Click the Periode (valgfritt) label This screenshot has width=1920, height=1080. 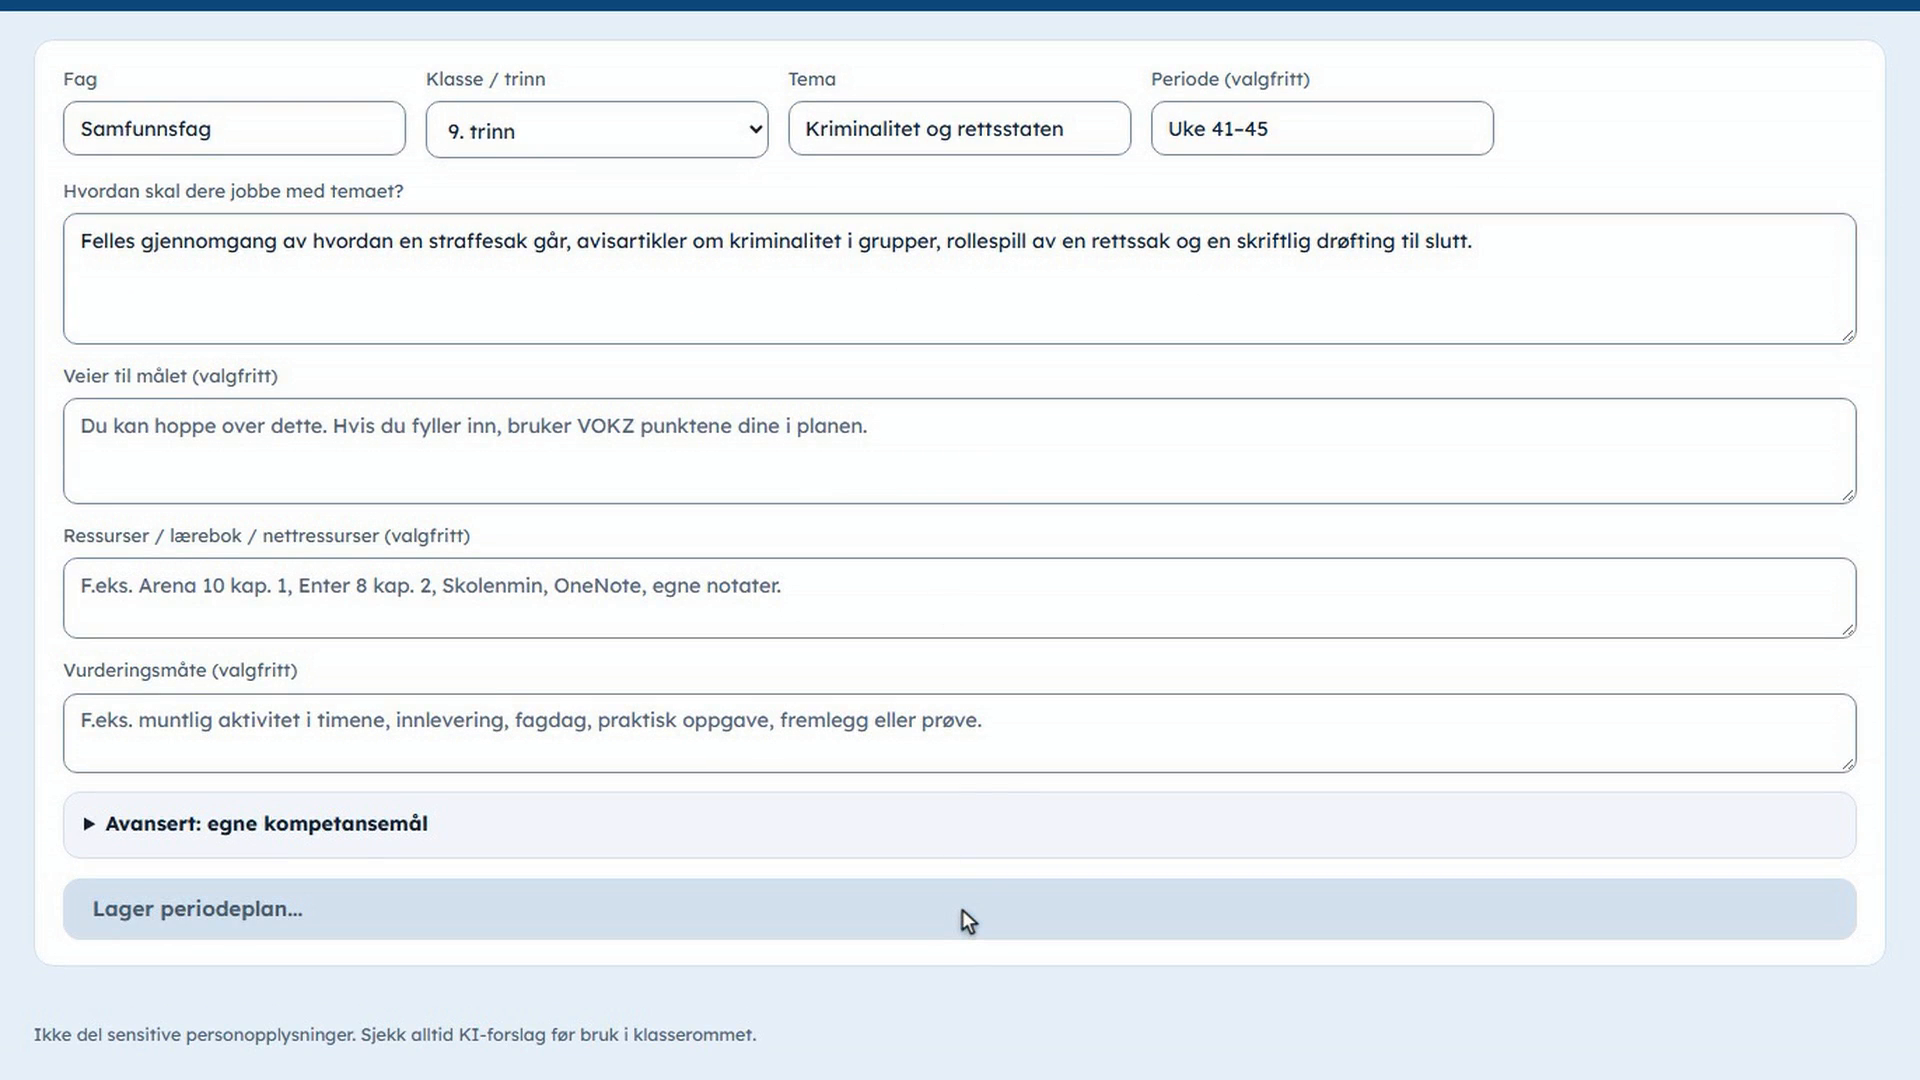1230,79
